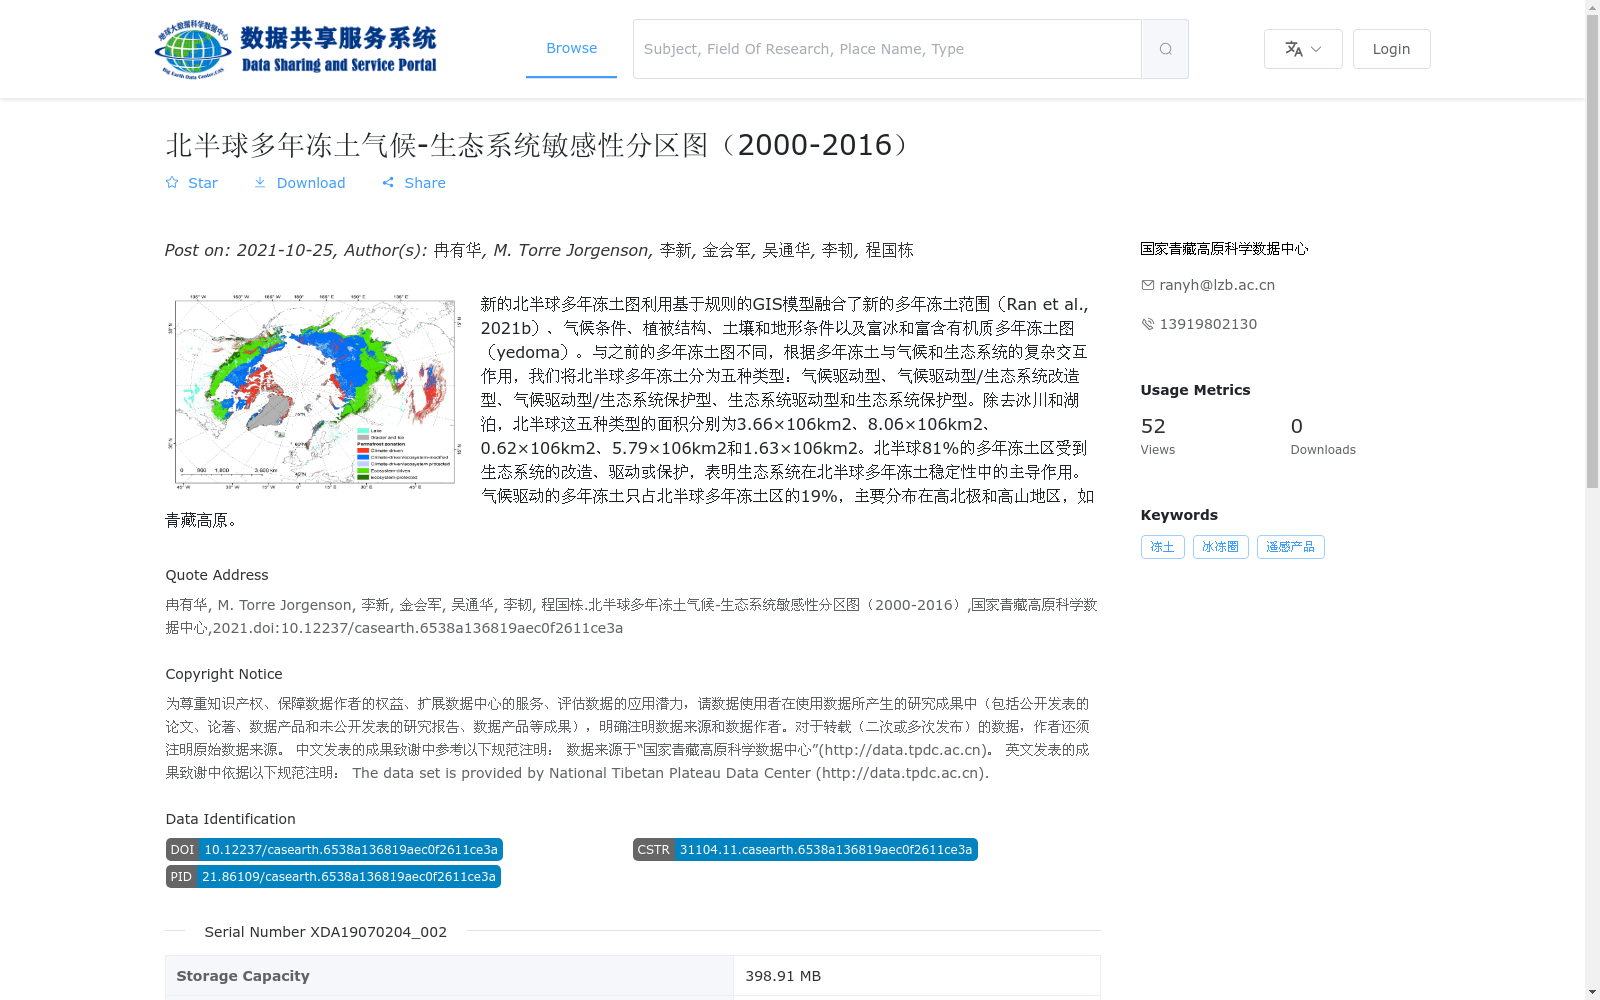The height and width of the screenshot is (1000, 1600).
Task: Click the Data Sharing portal logo
Action: pyautogui.click(x=296, y=49)
